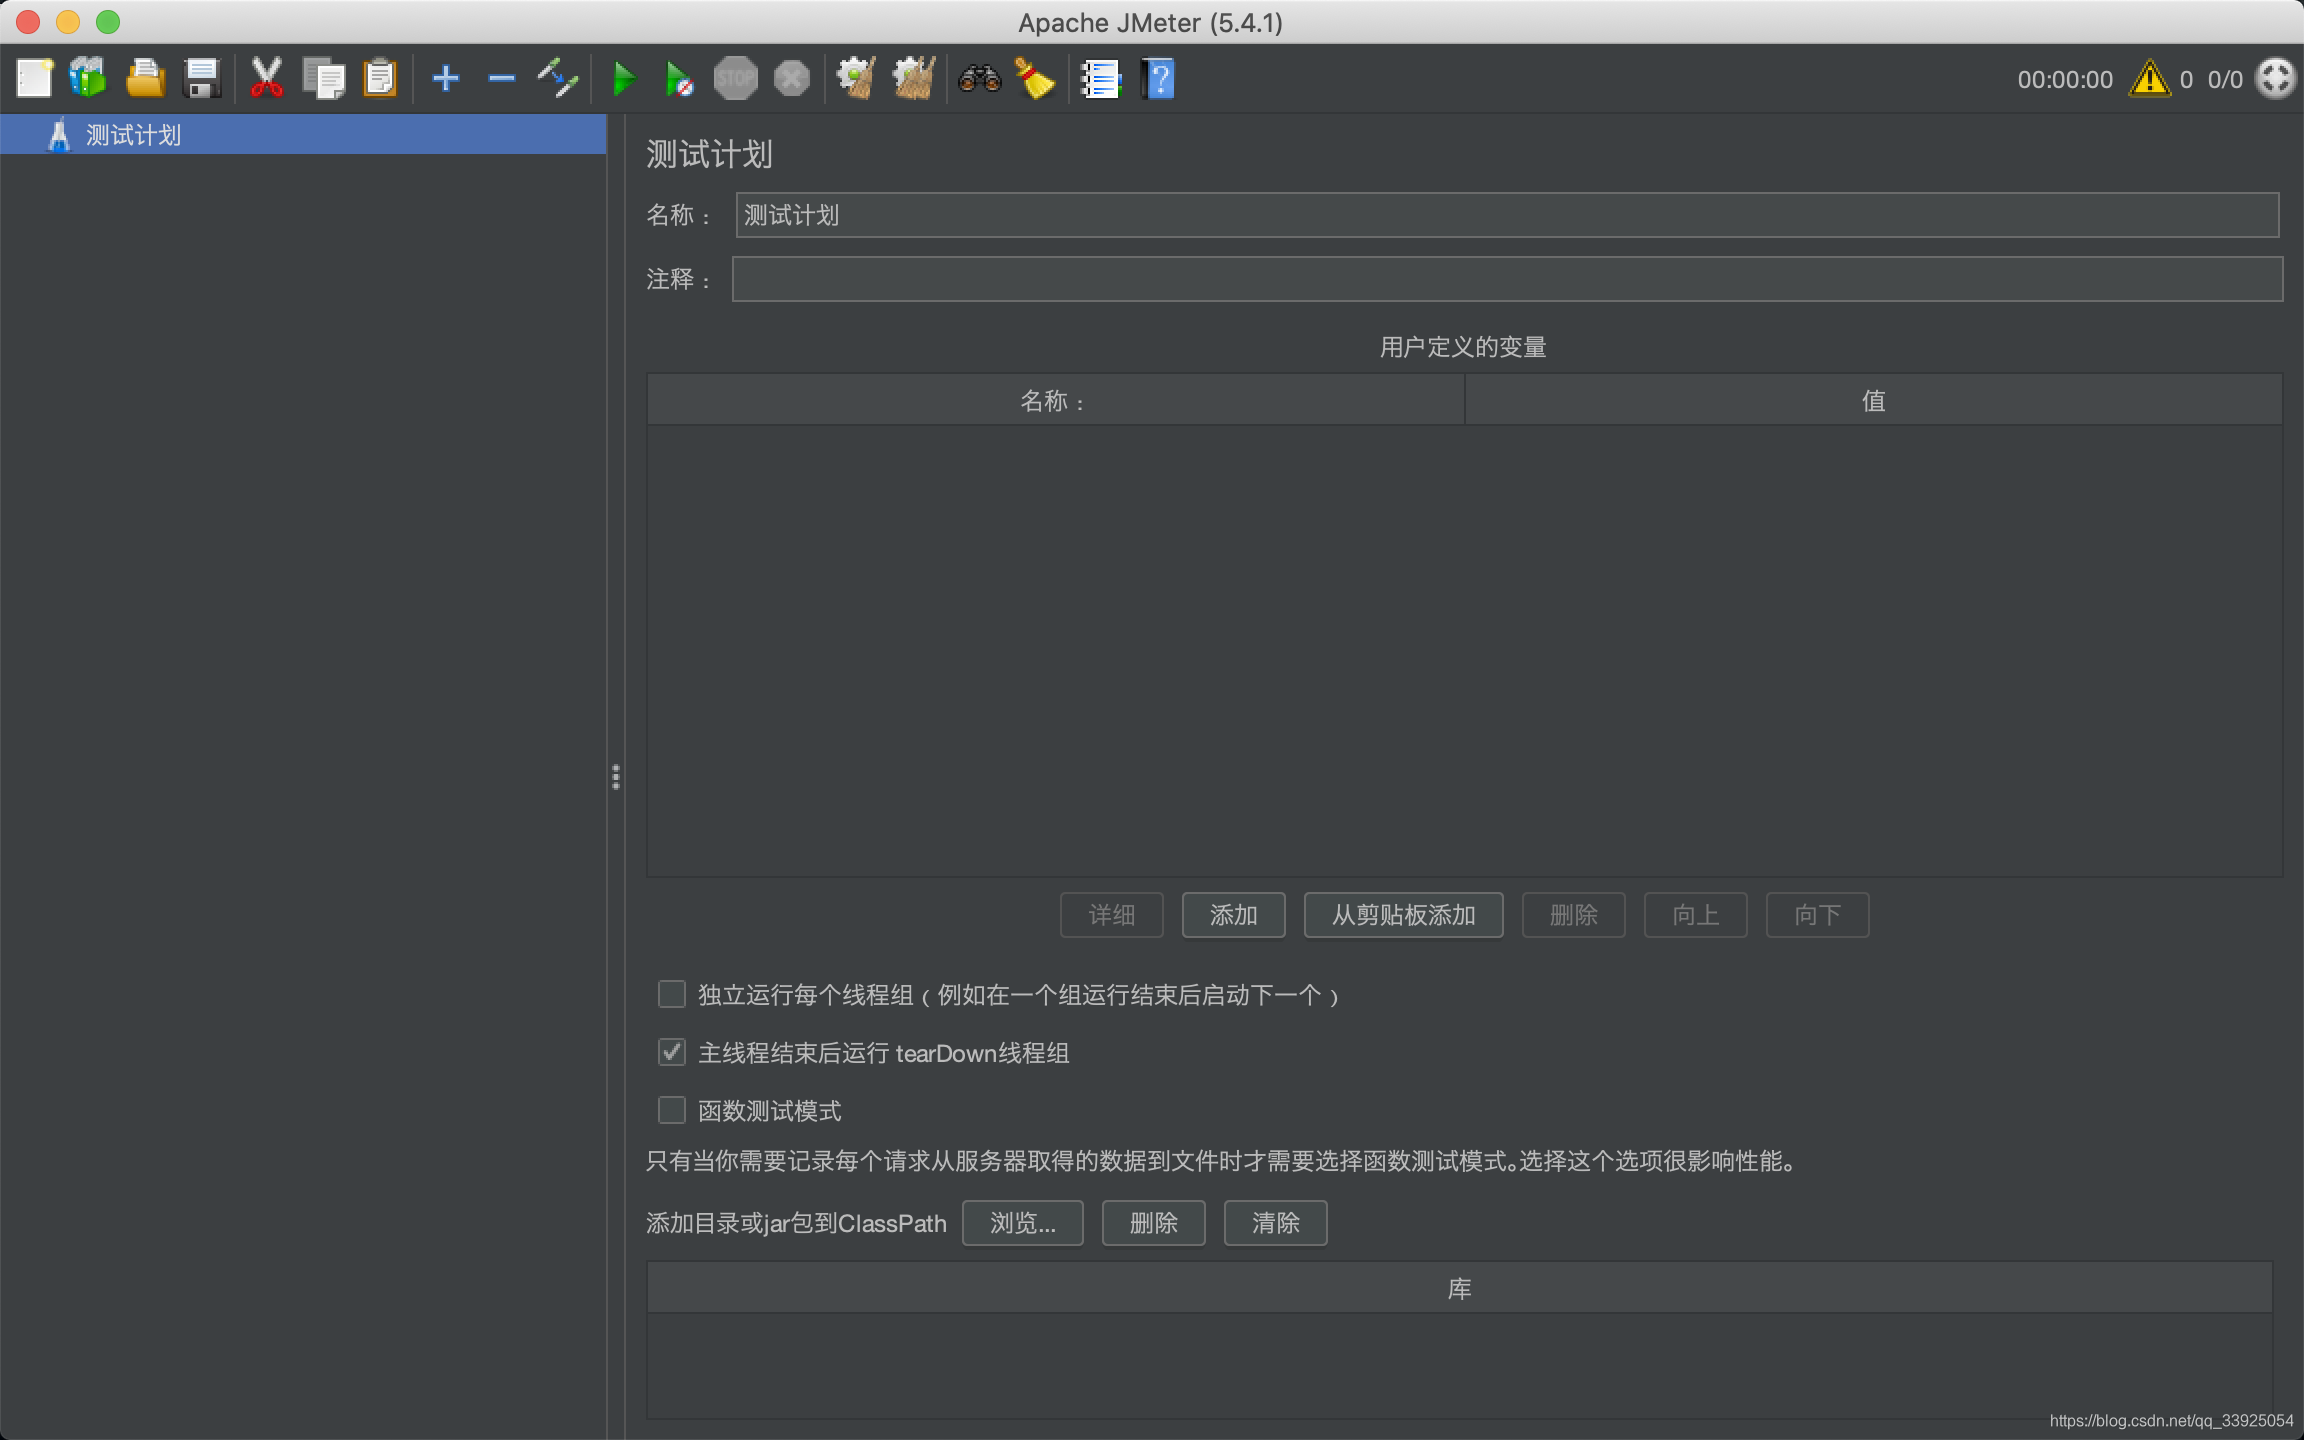Save the test plan with floppy icon
The height and width of the screenshot is (1440, 2304).
click(202, 78)
